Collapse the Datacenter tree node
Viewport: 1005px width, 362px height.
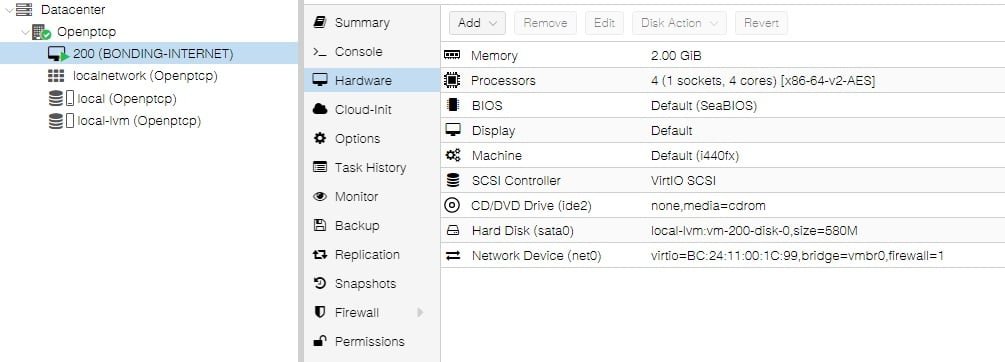pos(10,10)
